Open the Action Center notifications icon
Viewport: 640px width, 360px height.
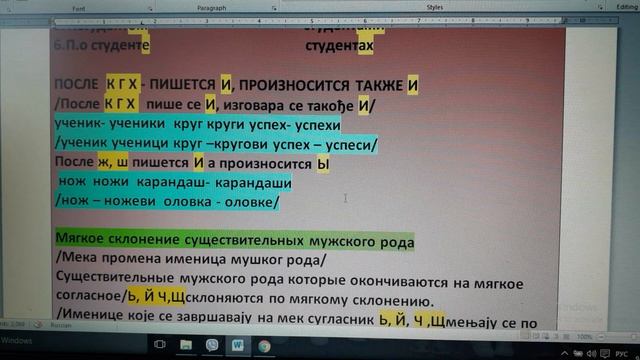pyautogui.click(x=605, y=353)
